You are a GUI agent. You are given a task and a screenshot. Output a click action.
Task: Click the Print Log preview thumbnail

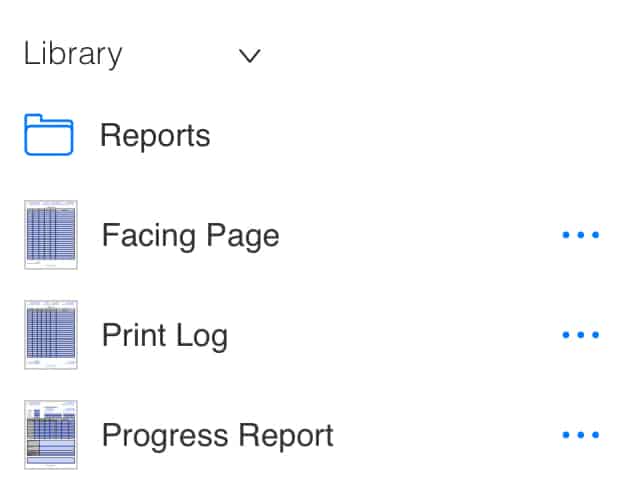tap(51, 335)
